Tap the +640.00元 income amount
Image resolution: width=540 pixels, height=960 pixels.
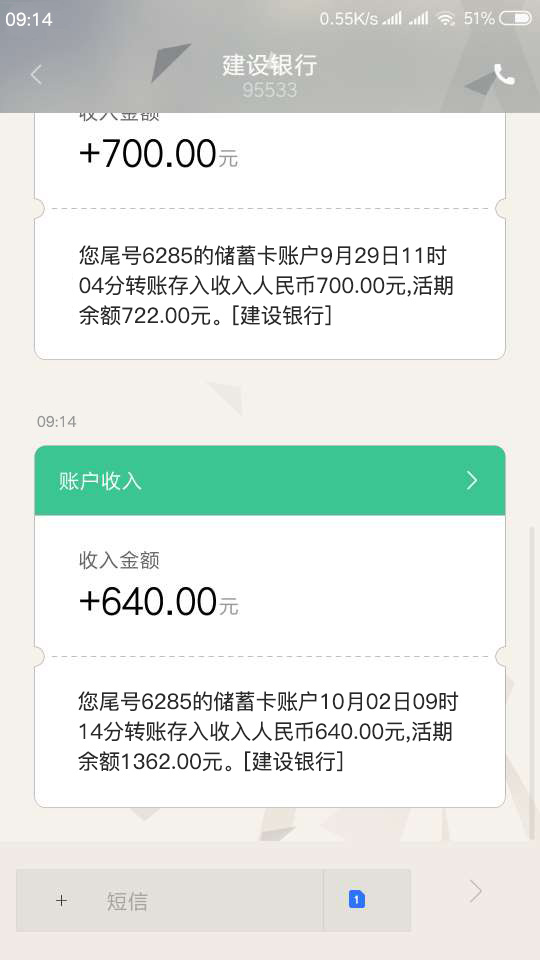point(159,601)
